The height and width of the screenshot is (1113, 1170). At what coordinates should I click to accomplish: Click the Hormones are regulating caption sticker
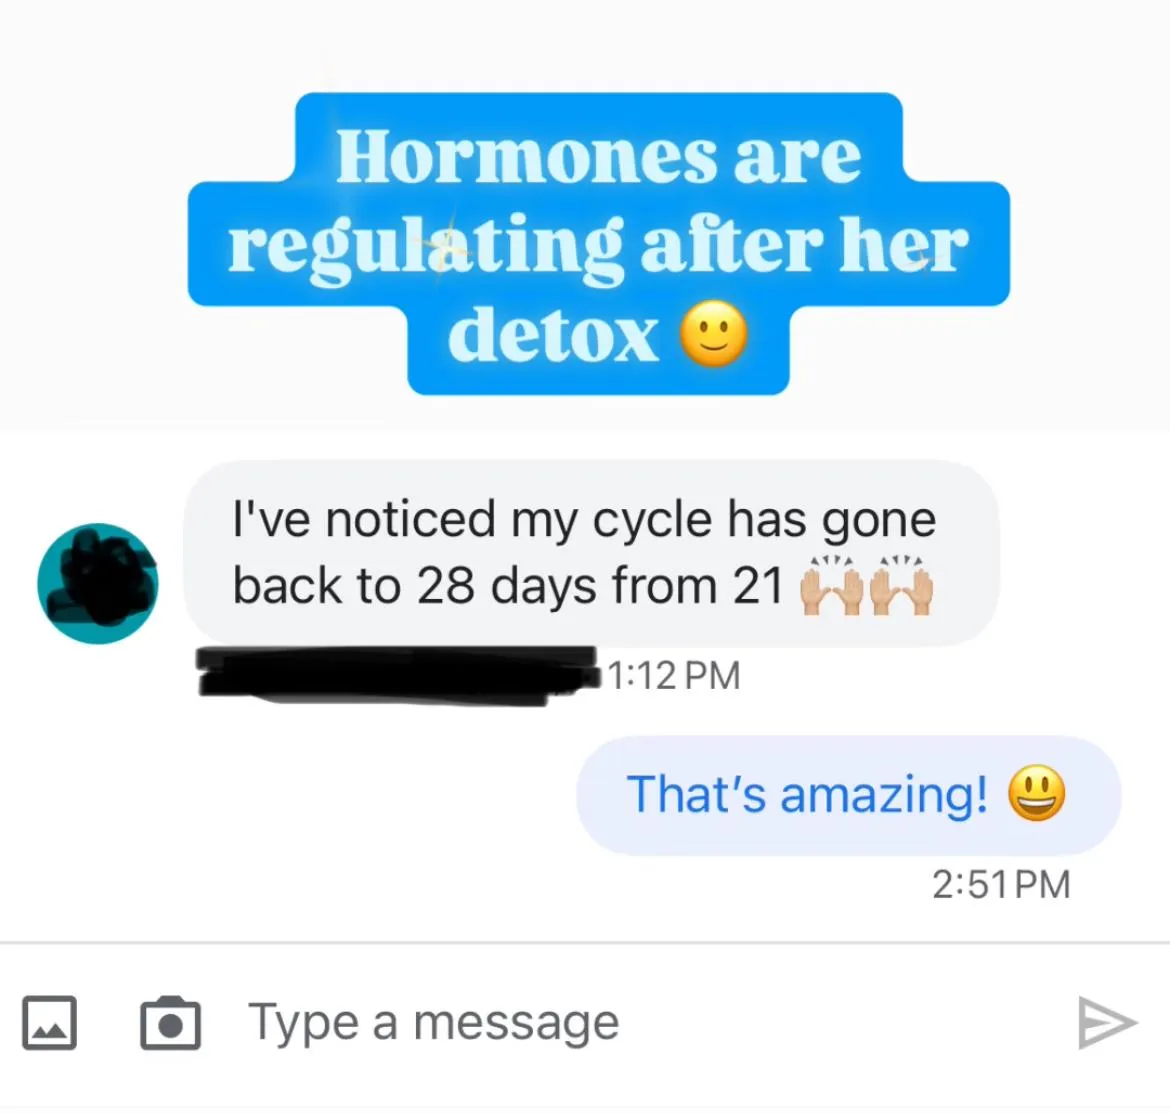coord(598,243)
